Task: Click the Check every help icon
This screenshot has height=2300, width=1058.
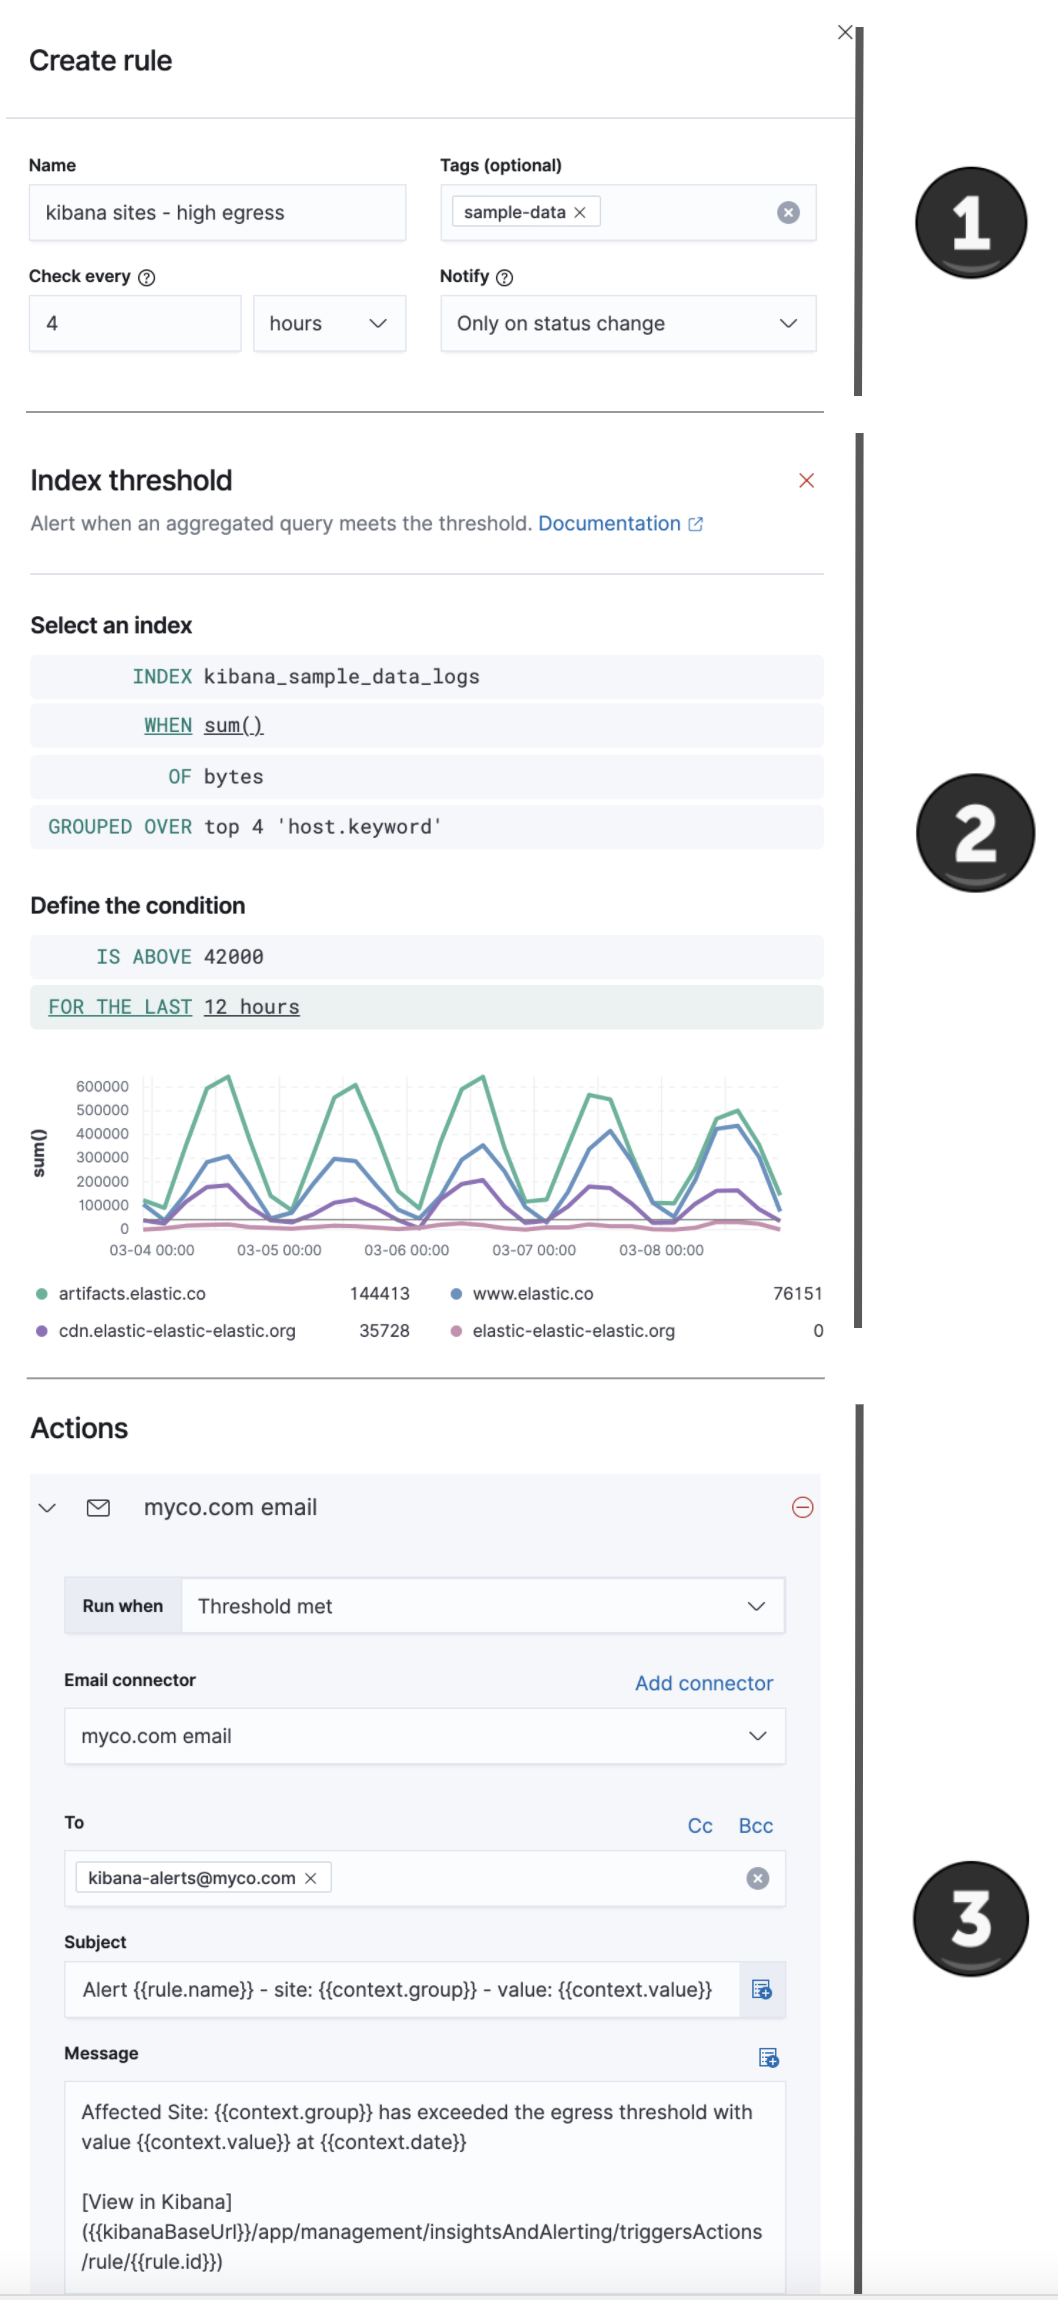Action: coord(147,278)
